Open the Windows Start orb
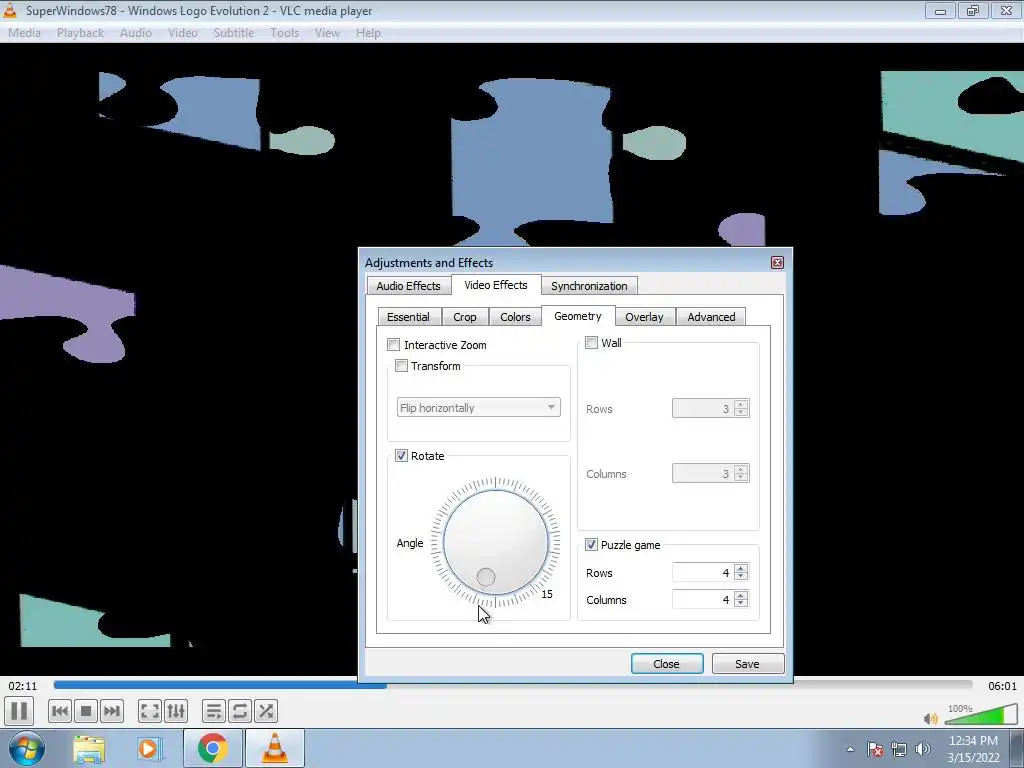The height and width of the screenshot is (768, 1024). coord(27,748)
